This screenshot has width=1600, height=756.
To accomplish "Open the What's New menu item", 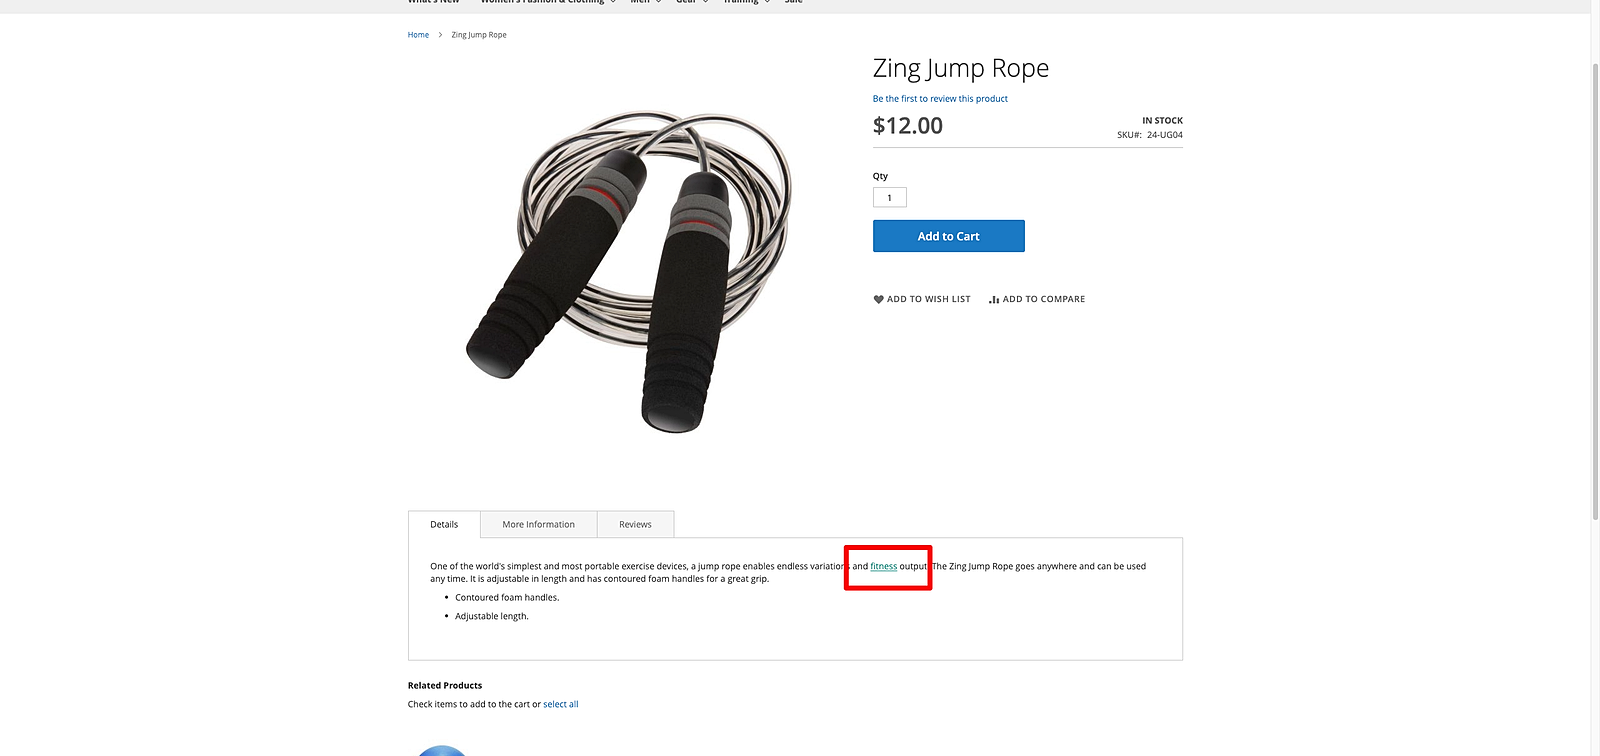I will [433, 2].
